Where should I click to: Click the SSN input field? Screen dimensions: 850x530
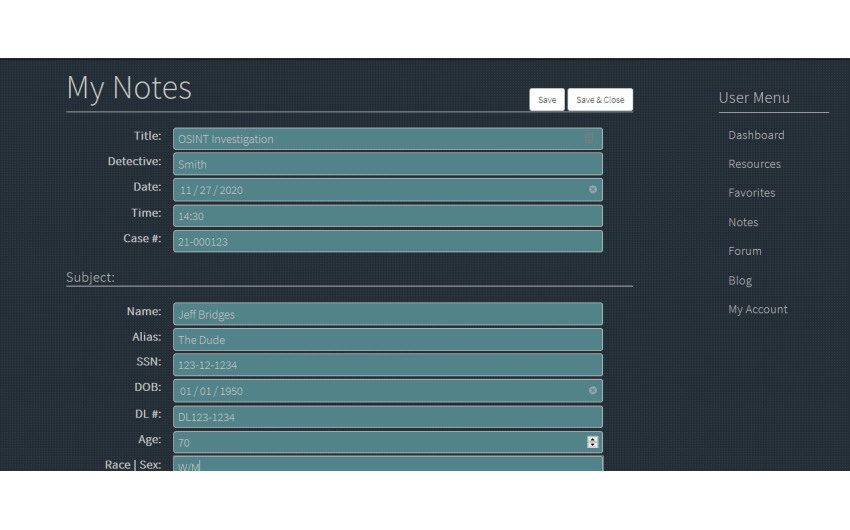pyautogui.click(x=387, y=365)
